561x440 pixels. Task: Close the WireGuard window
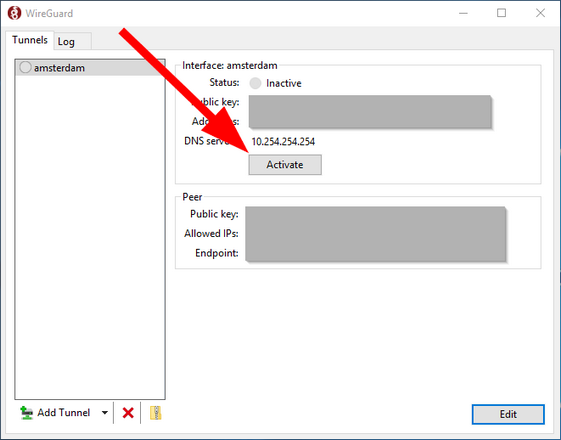coord(540,13)
